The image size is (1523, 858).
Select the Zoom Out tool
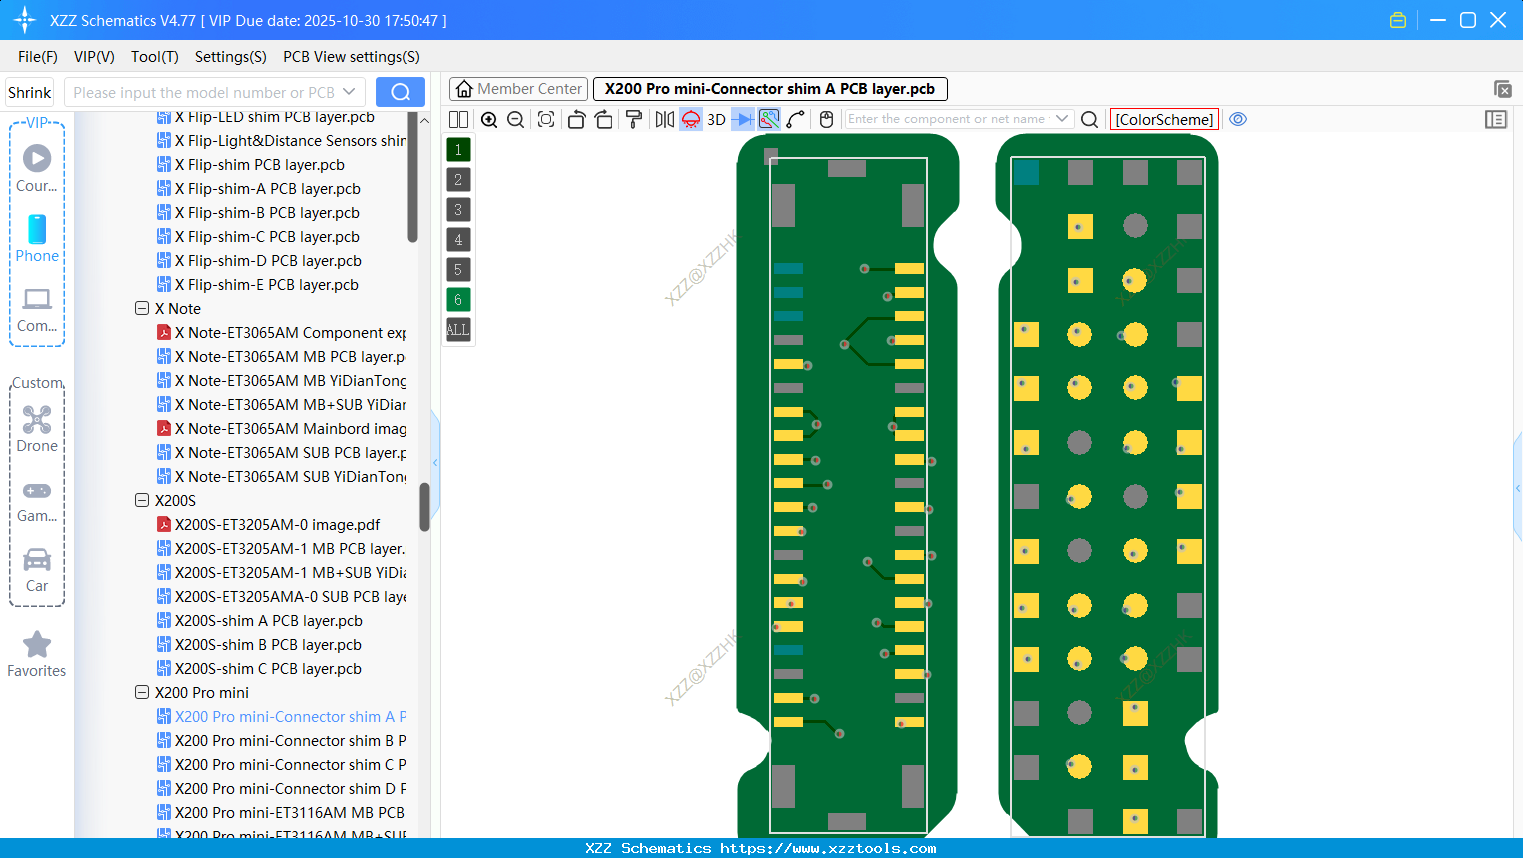tap(514, 119)
